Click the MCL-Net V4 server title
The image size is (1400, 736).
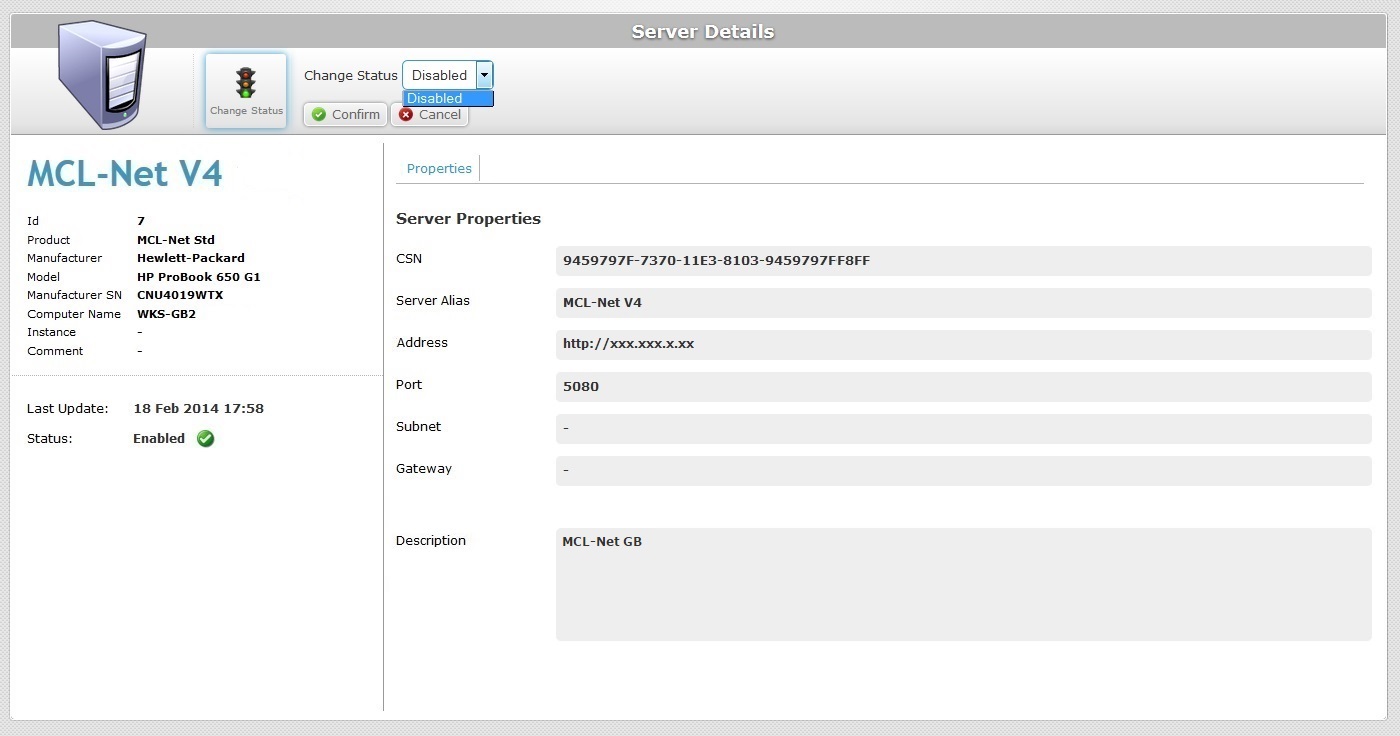(x=125, y=174)
